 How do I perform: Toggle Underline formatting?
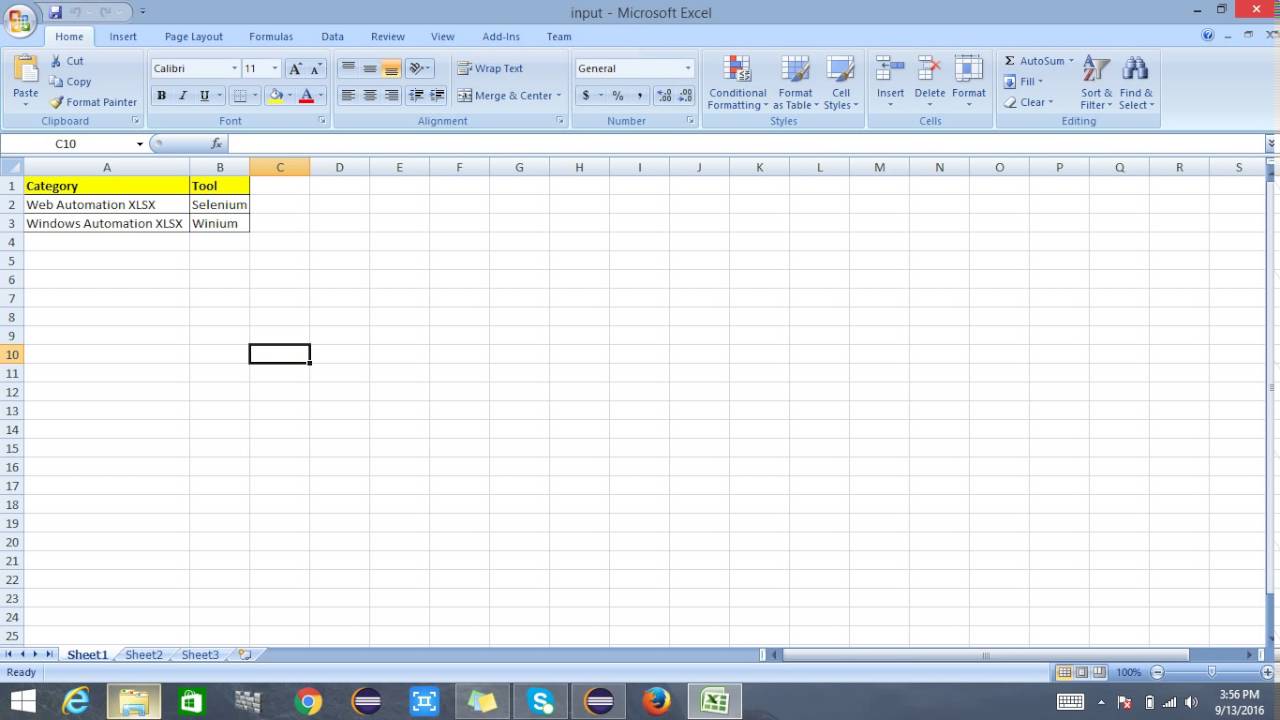(x=205, y=95)
